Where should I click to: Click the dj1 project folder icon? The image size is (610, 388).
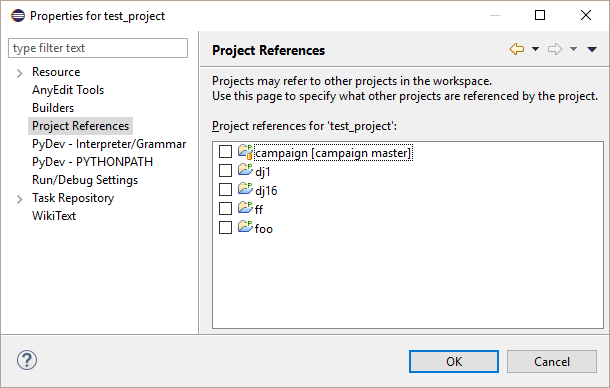pos(245,170)
